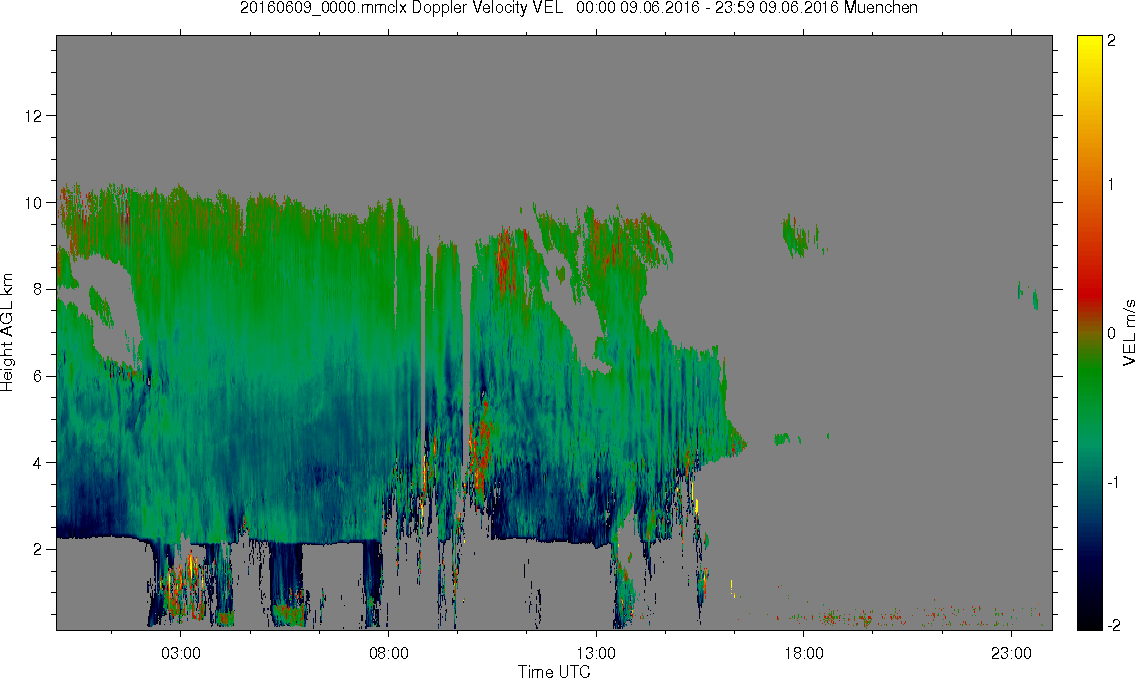Click the height axis label 4

point(38,462)
